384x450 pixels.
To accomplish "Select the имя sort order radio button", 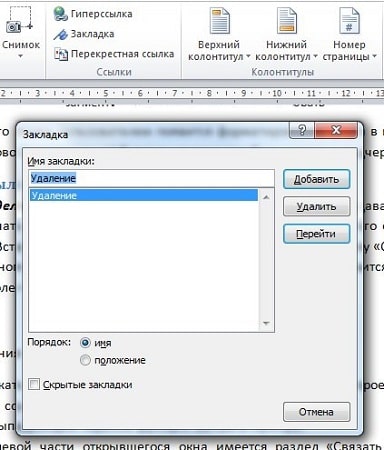I will [85, 343].
